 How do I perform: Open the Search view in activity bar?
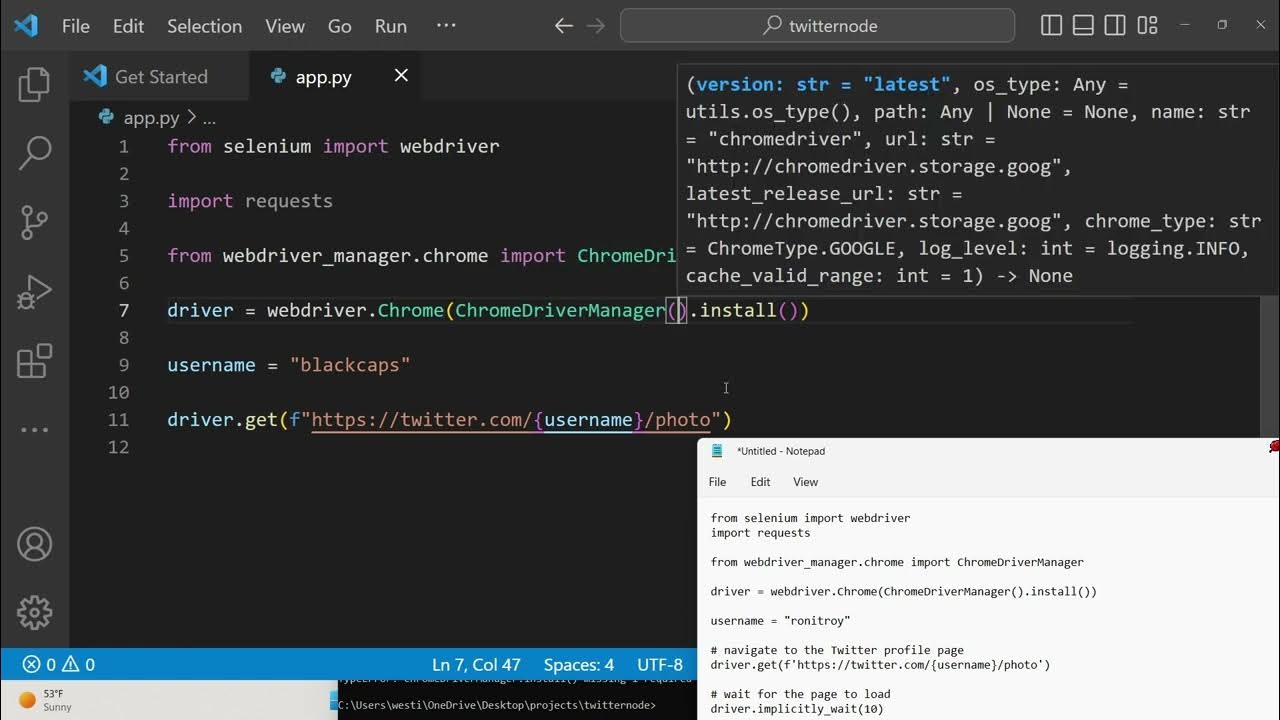[x=34, y=153]
